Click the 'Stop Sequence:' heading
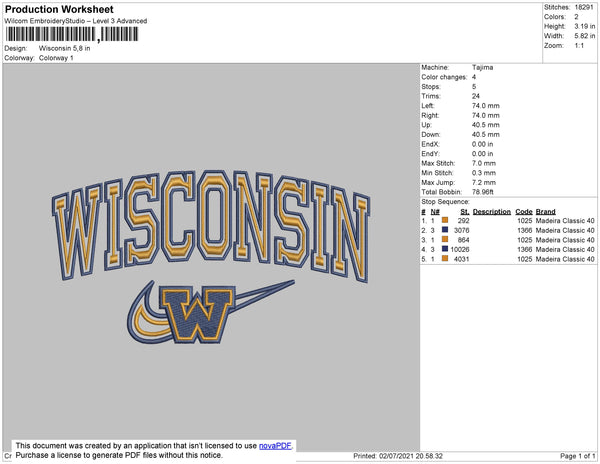 click(445, 202)
